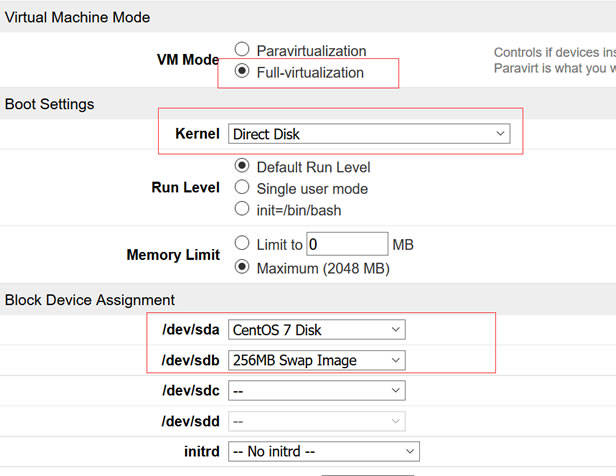The width and height of the screenshot is (616, 476).
Task: Click the disabled /dev/sdd dropdown
Action: 317,421
